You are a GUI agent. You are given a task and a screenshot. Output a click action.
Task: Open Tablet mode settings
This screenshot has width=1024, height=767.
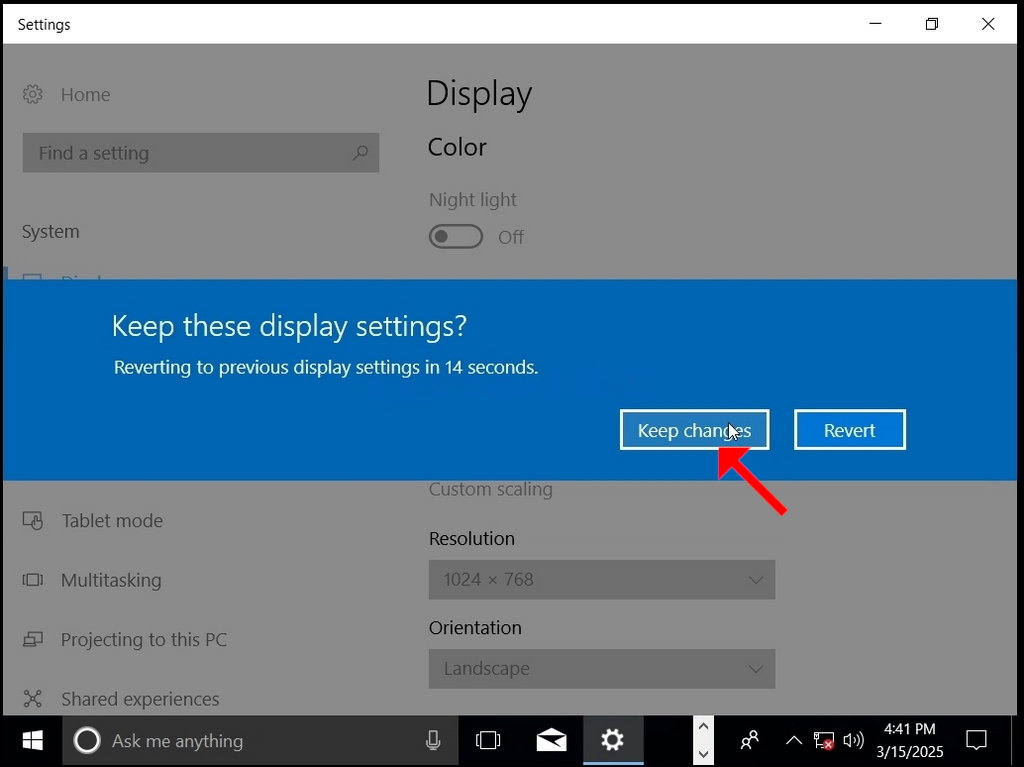(112, 521)
